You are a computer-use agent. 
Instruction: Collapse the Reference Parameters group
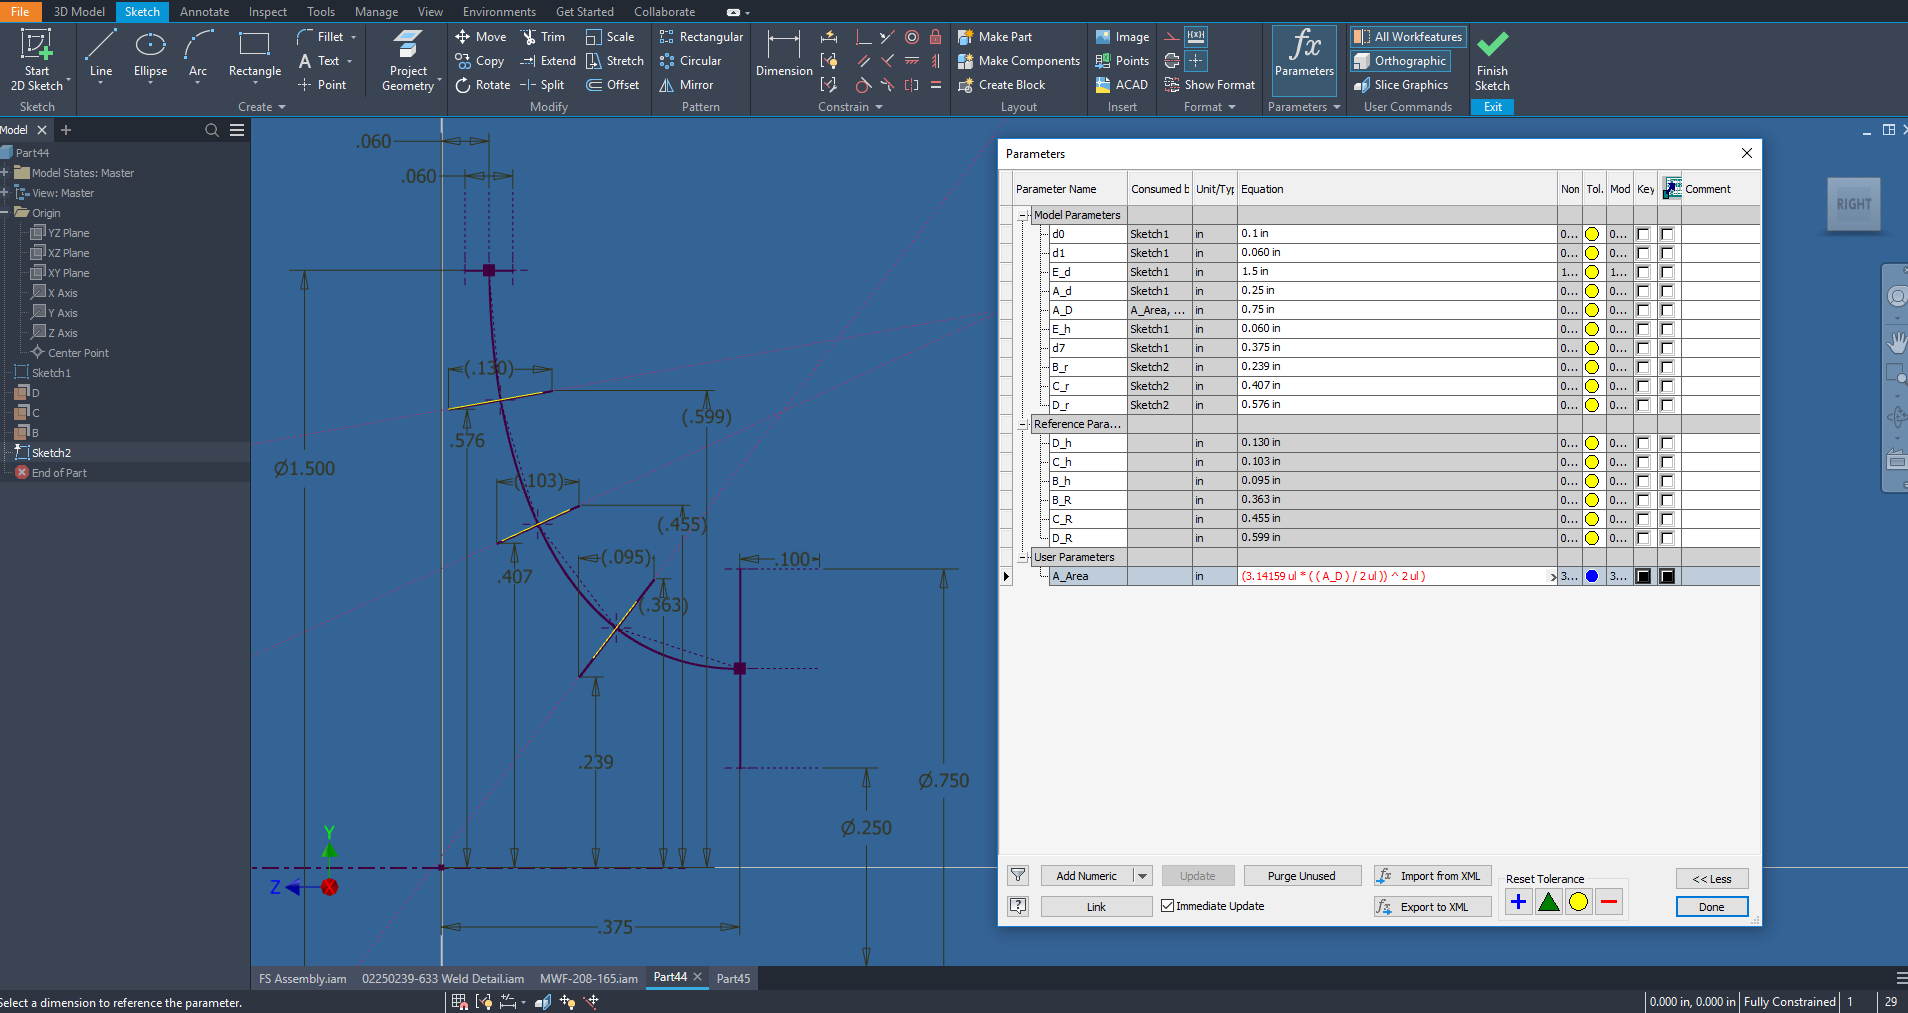pos(1024,425)
